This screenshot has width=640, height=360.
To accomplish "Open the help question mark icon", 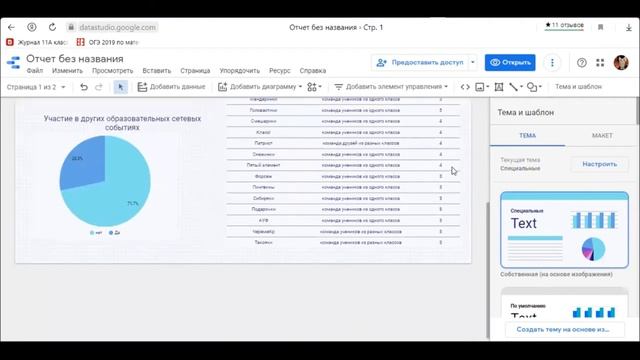I will click(x=582, y=62).
